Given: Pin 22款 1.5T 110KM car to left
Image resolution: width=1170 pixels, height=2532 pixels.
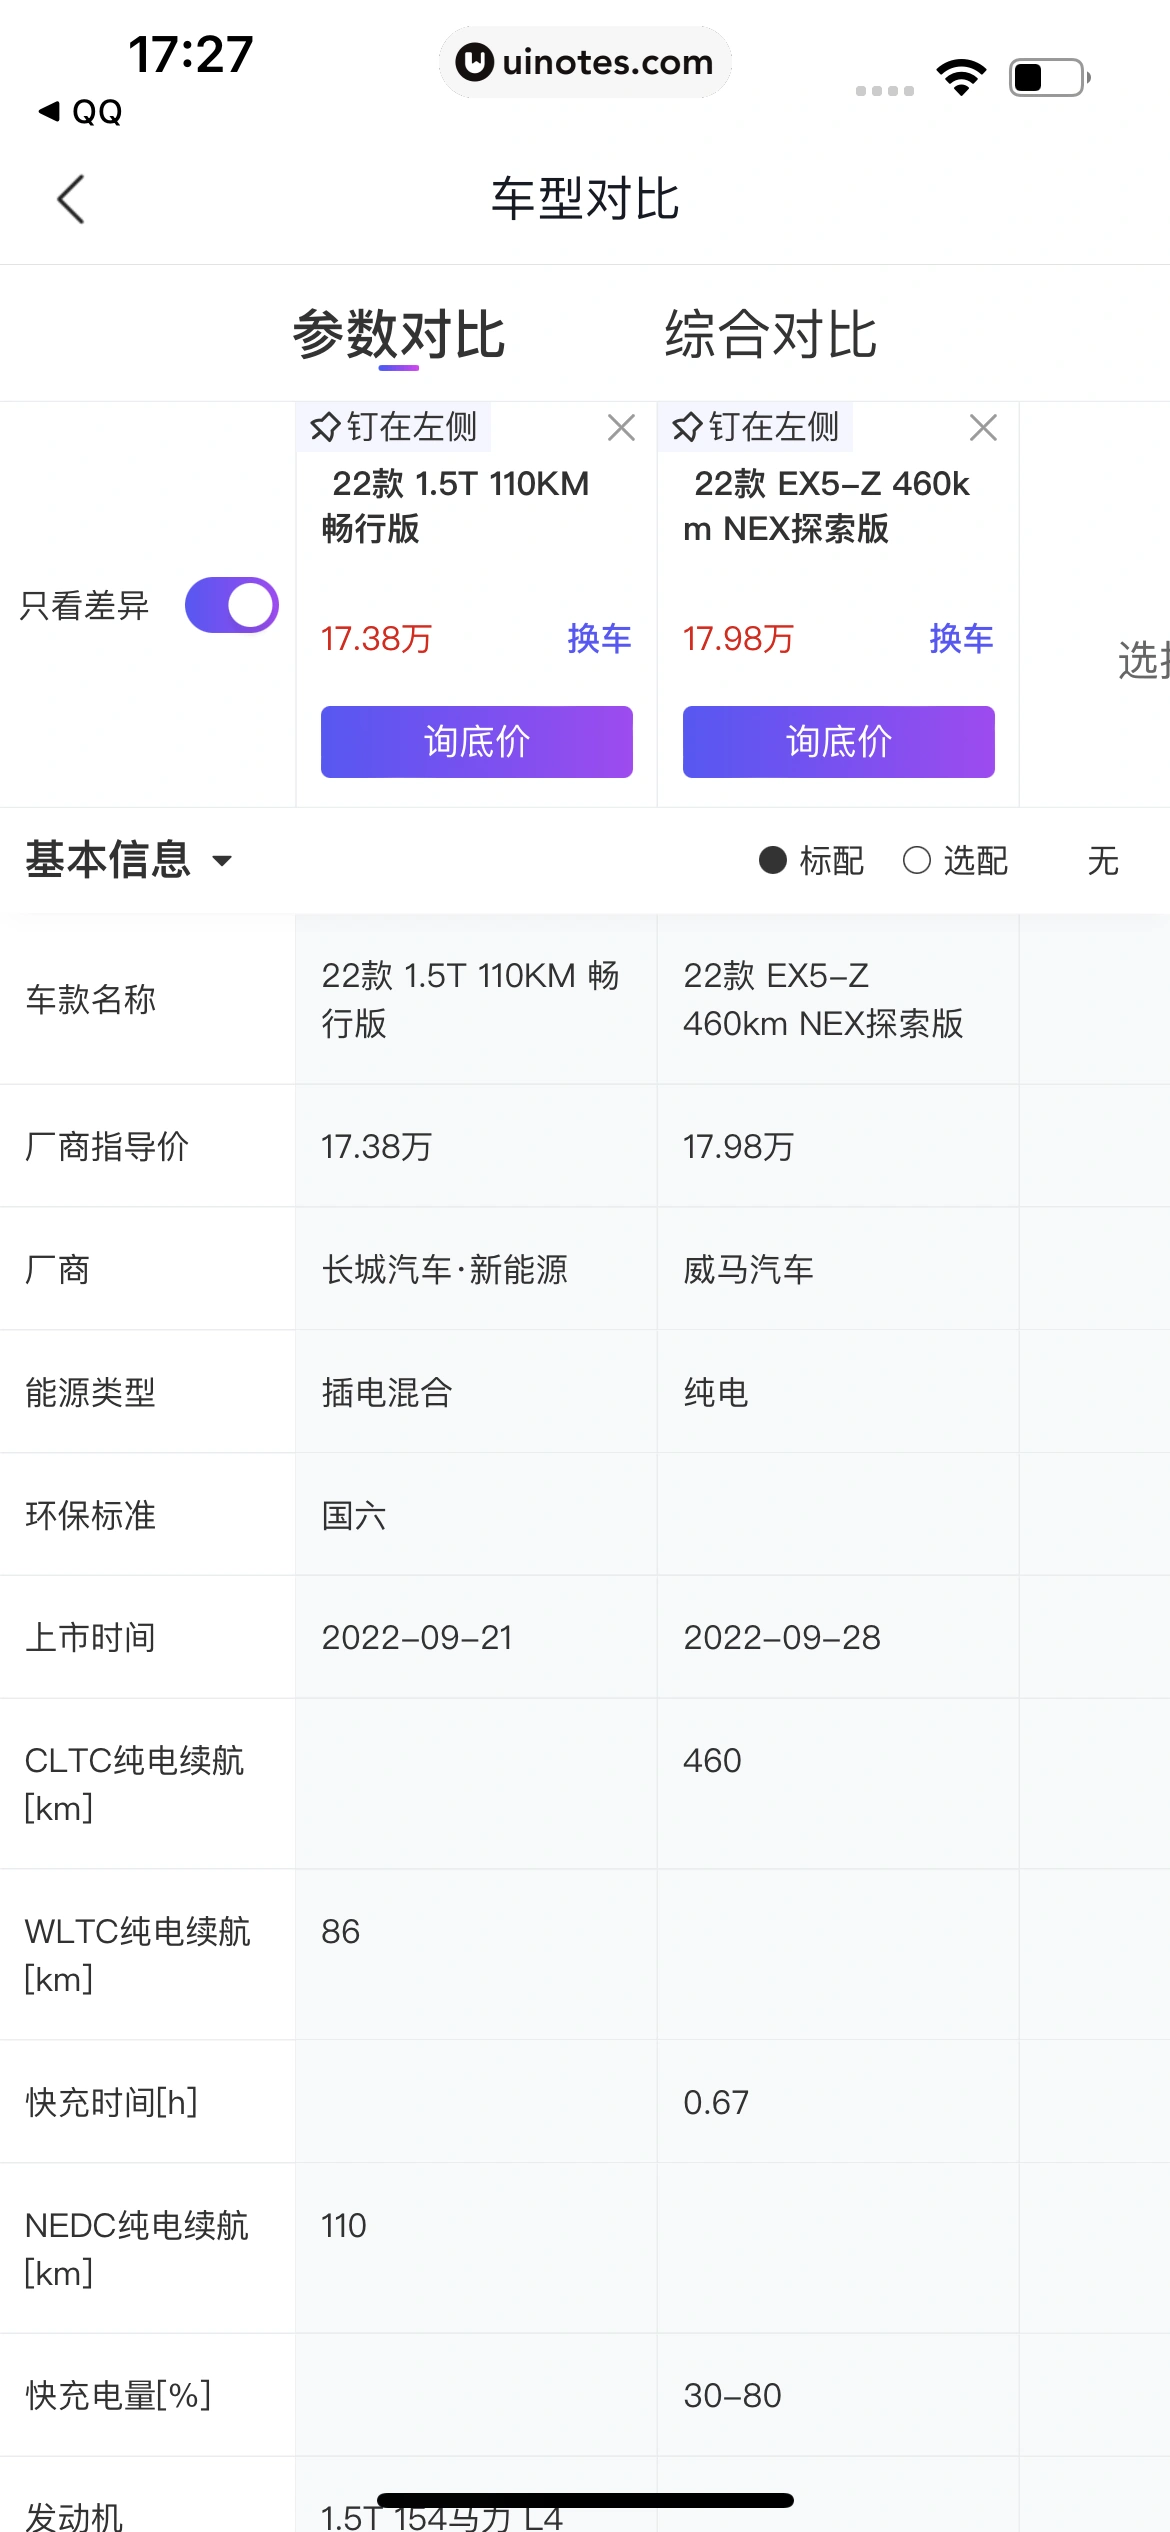Looking at the screenshot, I should tap(393, 427).
